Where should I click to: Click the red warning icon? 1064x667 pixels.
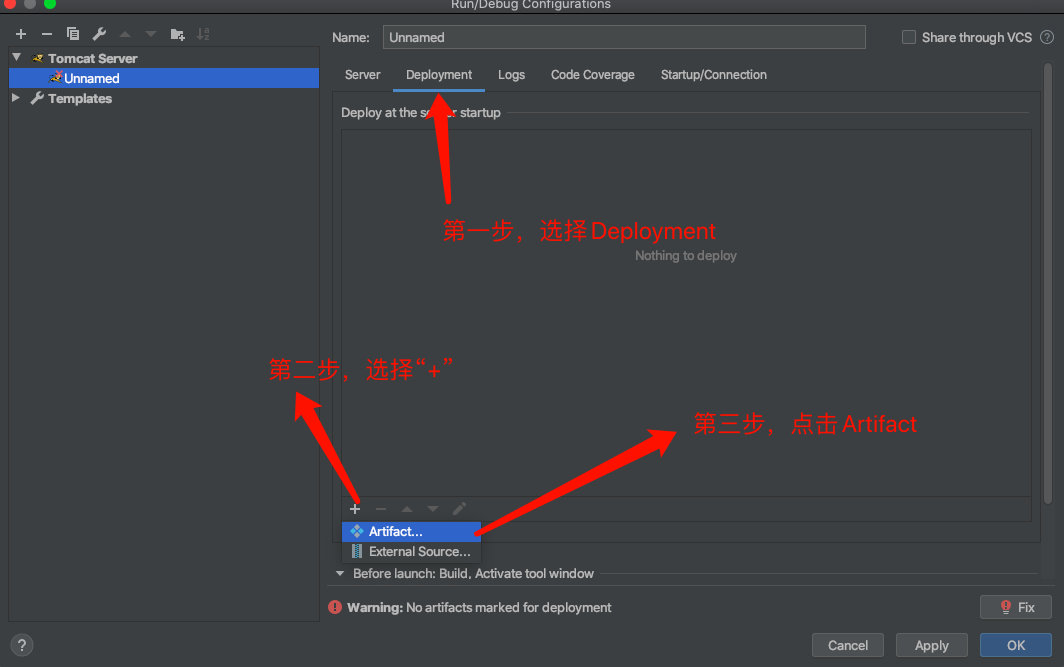(x=335, y=607)
